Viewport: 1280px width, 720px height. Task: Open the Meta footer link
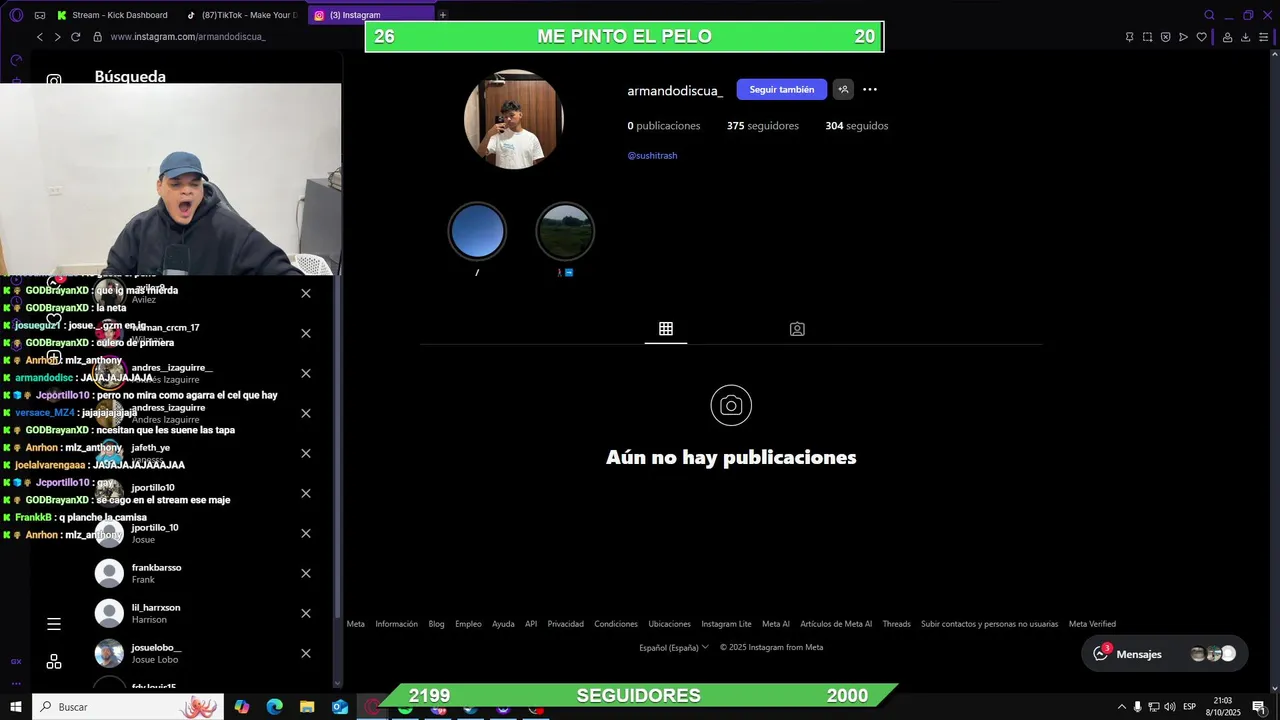(356, 624)
